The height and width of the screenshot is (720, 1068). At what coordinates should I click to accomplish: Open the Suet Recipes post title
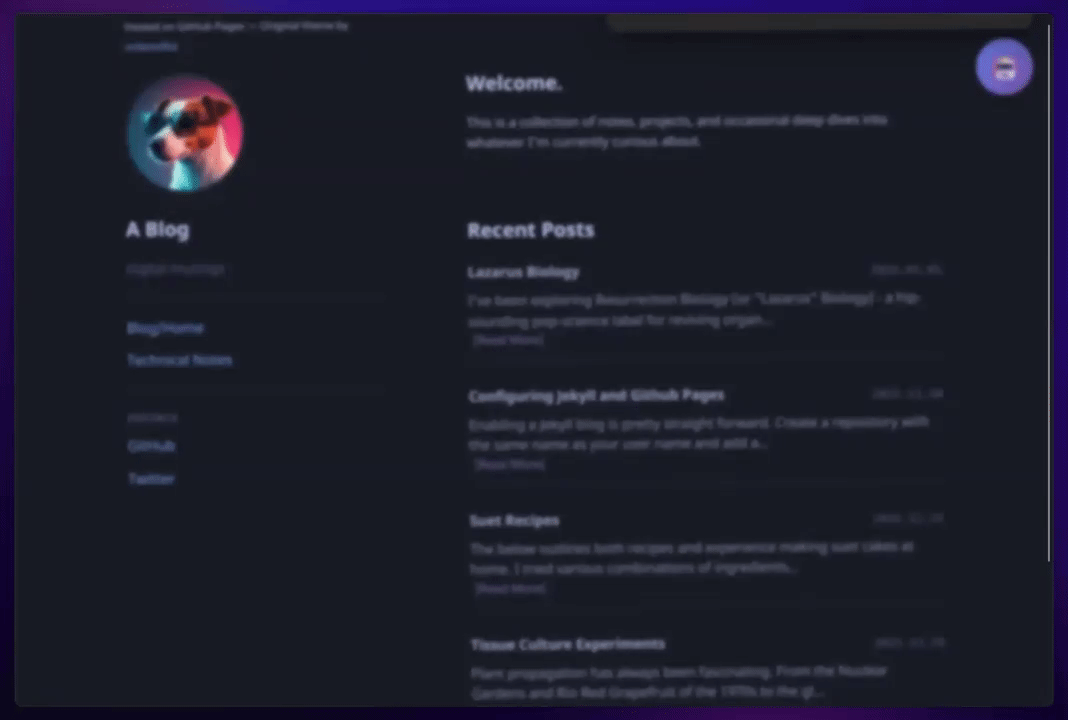coord(515,520)
